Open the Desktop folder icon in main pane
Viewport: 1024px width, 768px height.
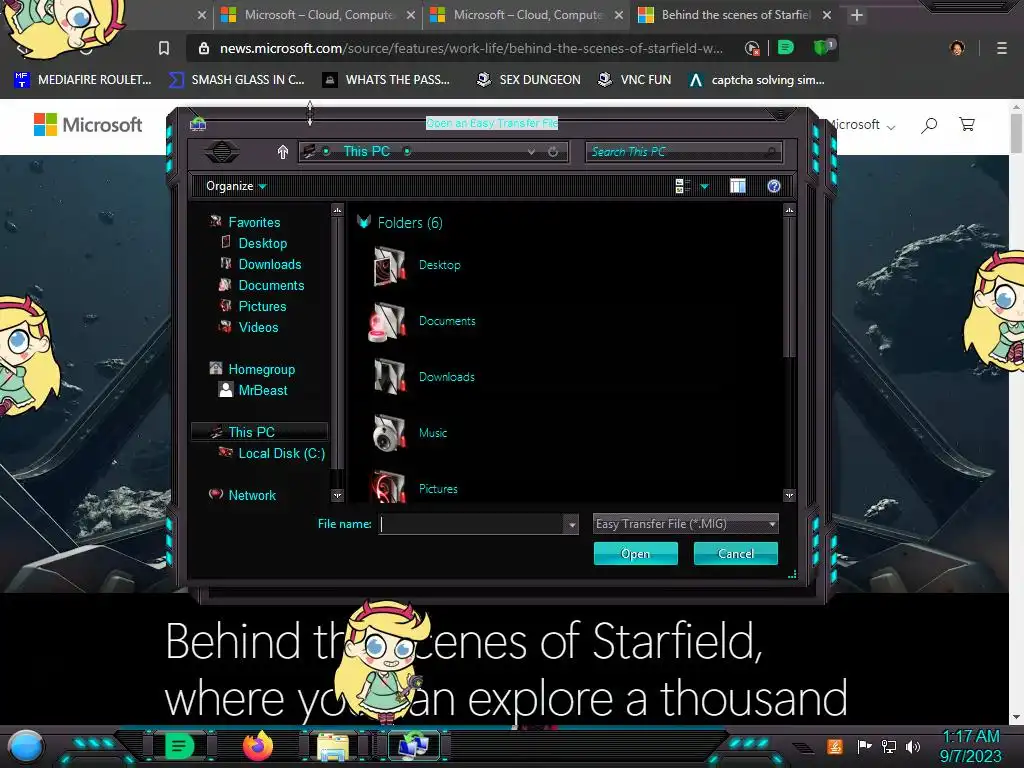[390, 265]
